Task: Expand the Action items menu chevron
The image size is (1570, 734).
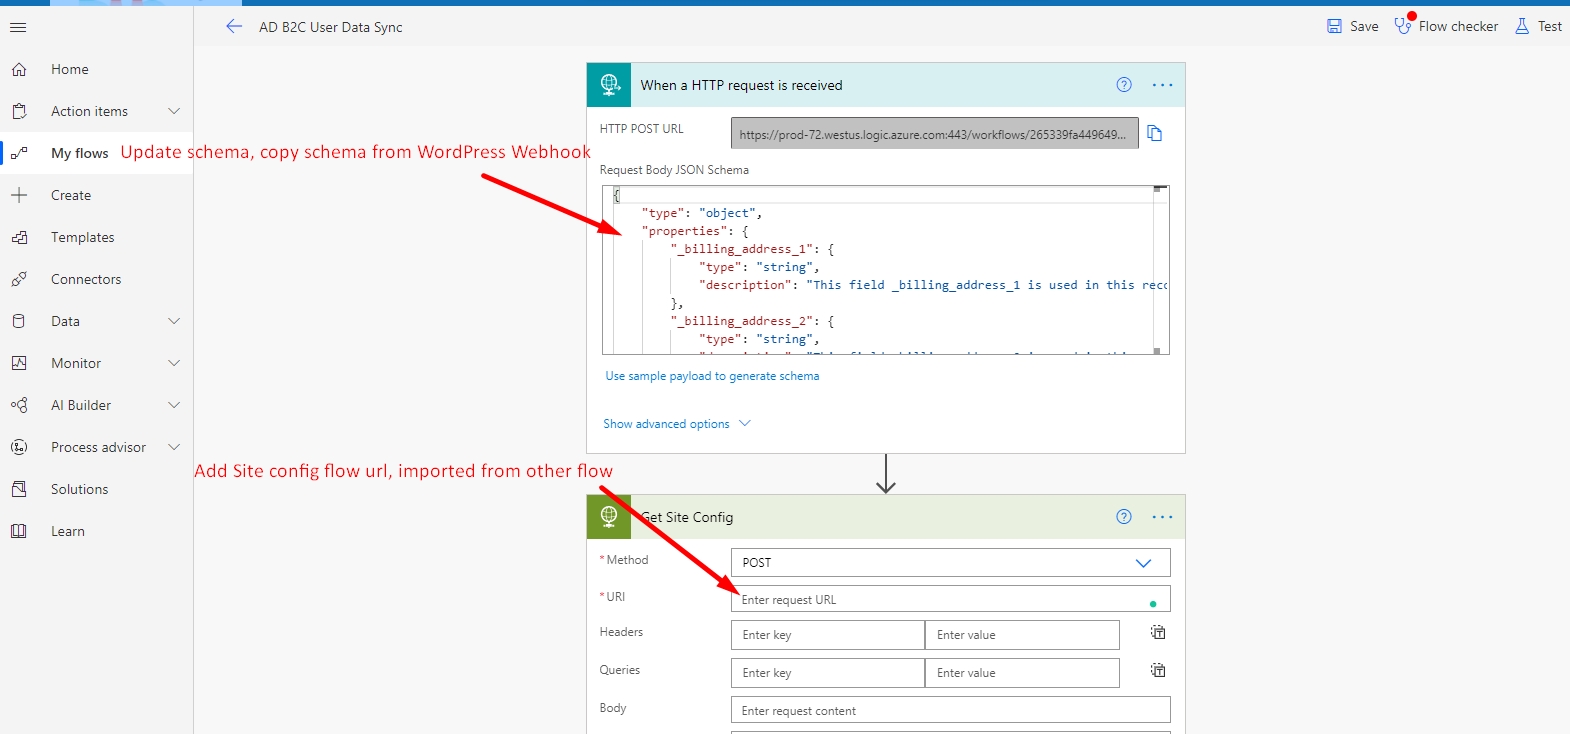Action: point(174,111)
